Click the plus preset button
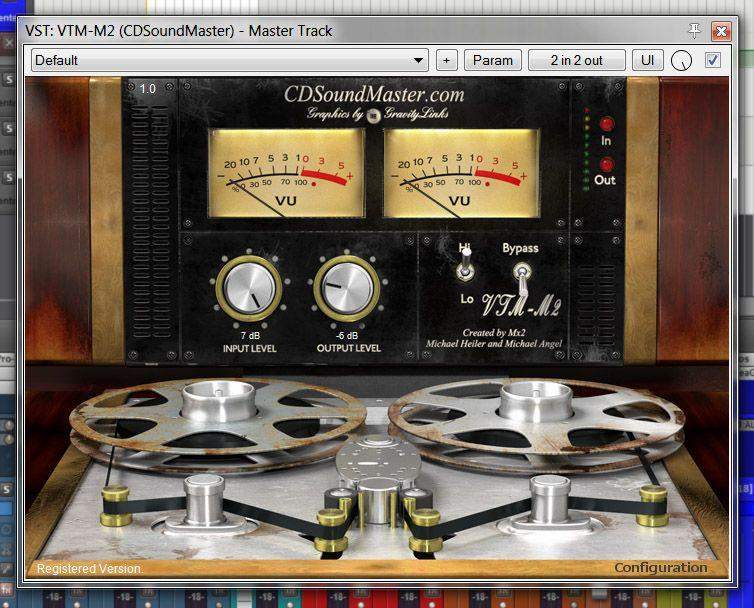Image resolution: width=754 pixels, height=608 pixels. pyautogui.click(x=446, y=61)
